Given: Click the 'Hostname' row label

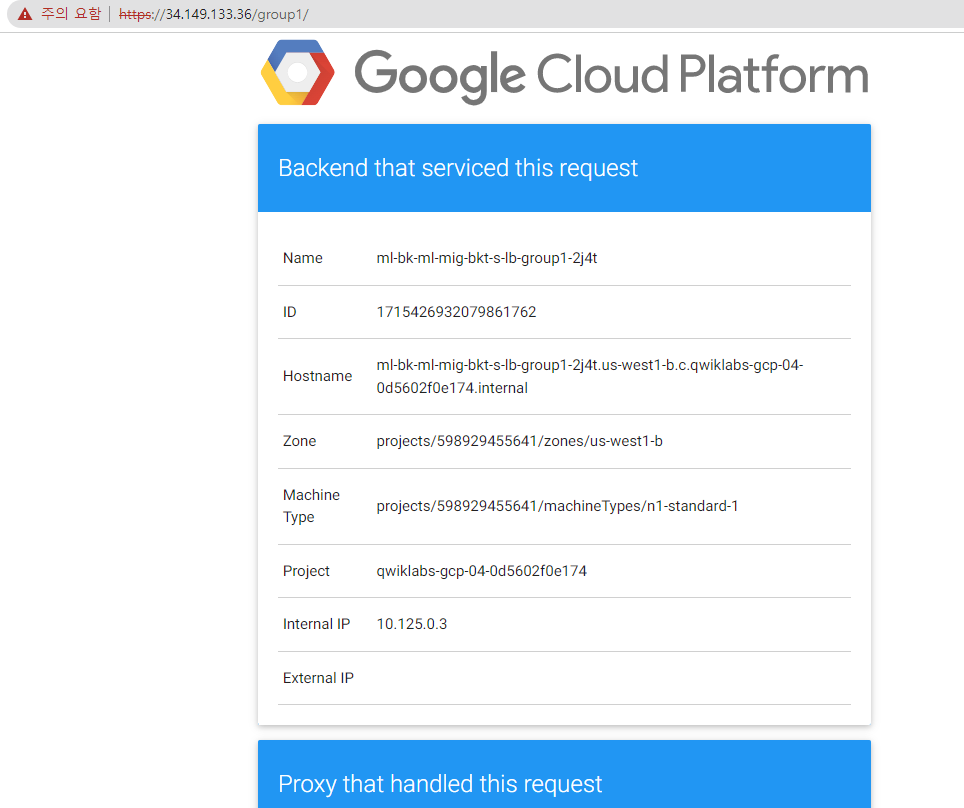Looking at the screenshot, I should [x=317, y=376].
